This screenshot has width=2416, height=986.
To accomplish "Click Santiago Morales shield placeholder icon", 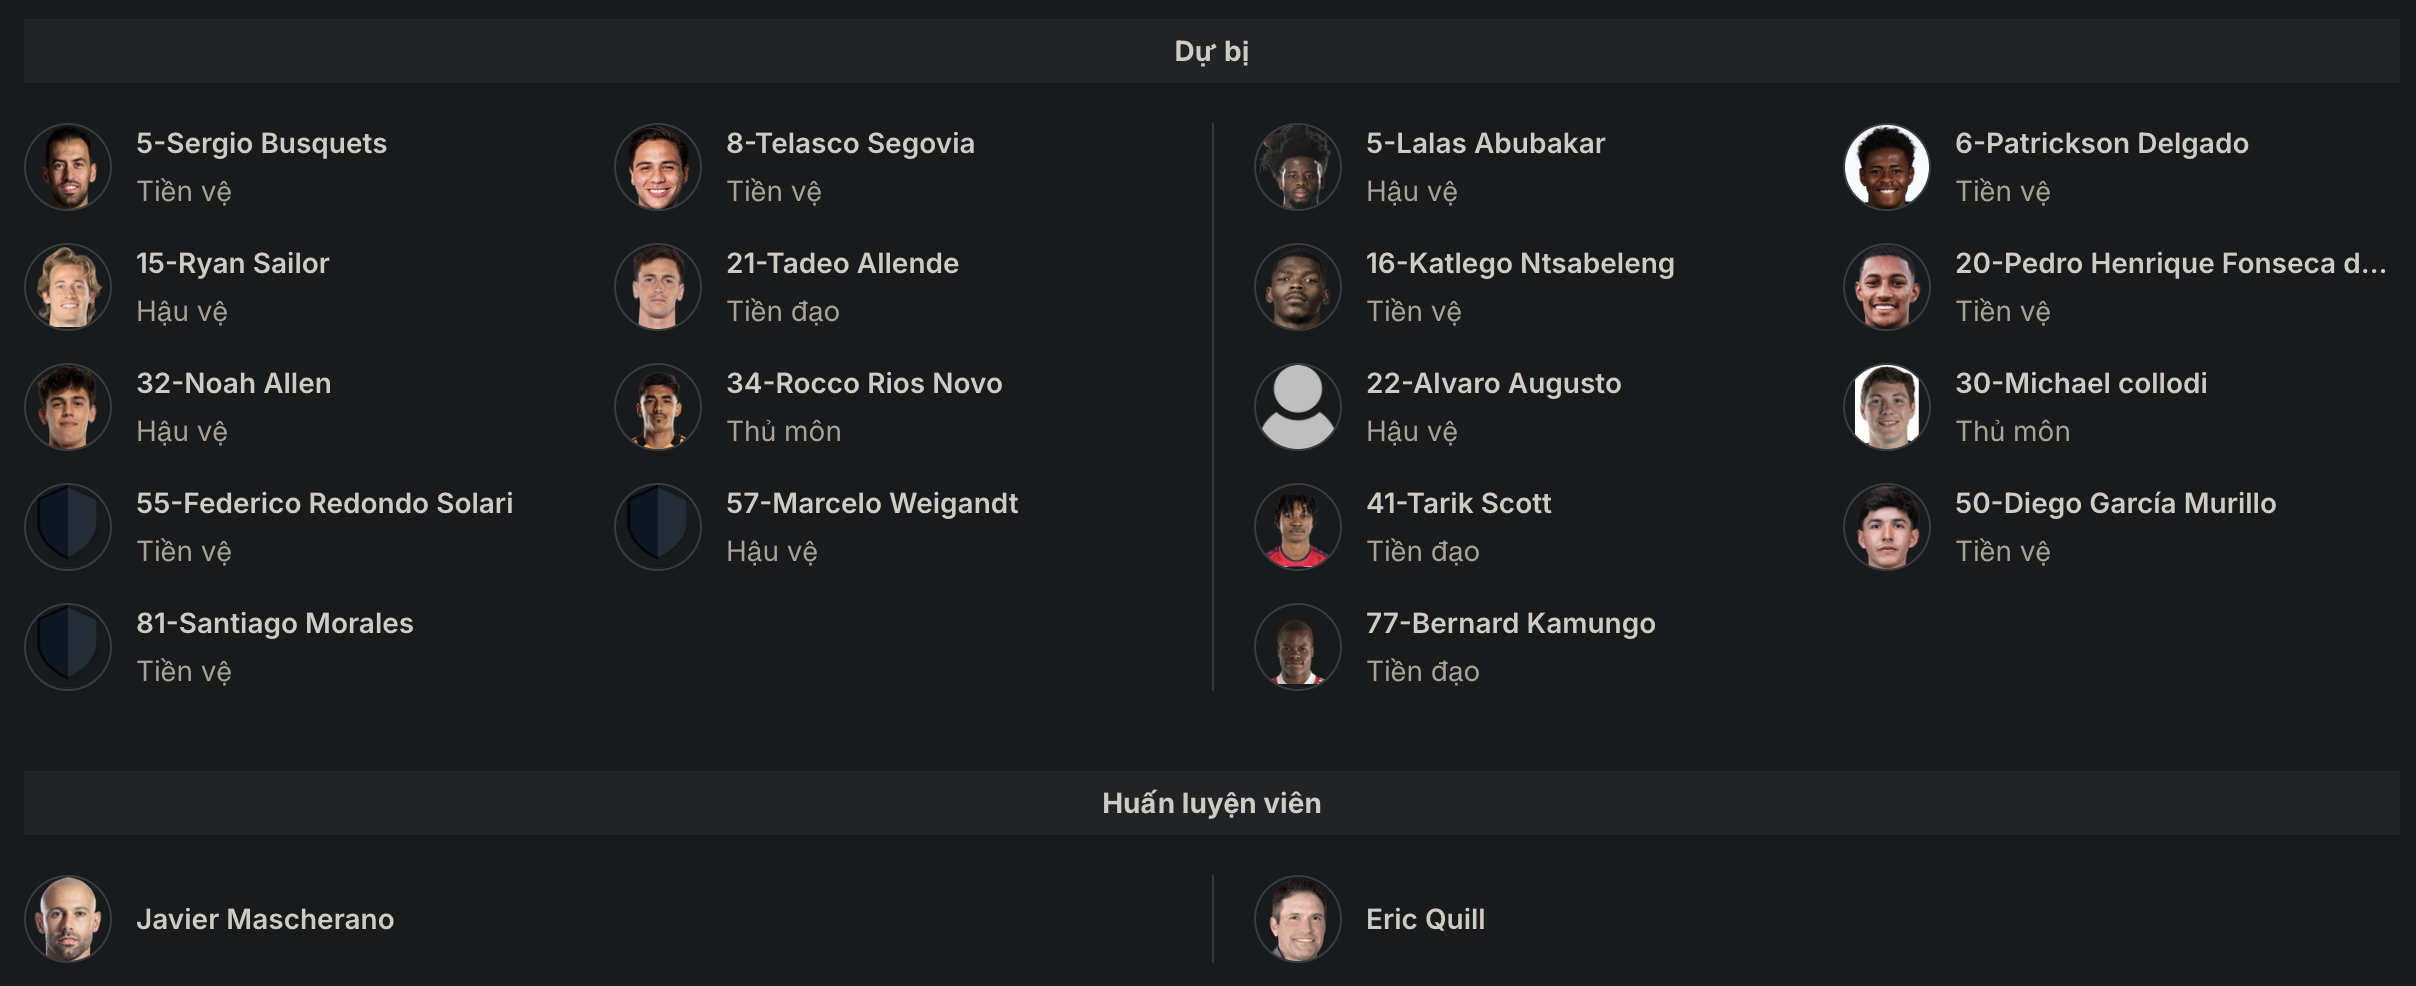I will coord(68,647).
